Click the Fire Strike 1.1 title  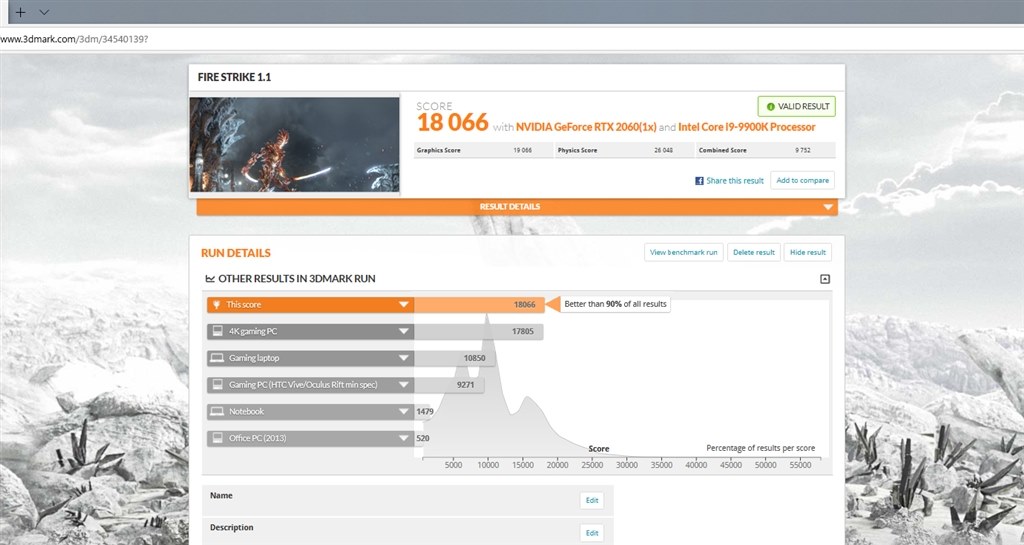(234, 77)
